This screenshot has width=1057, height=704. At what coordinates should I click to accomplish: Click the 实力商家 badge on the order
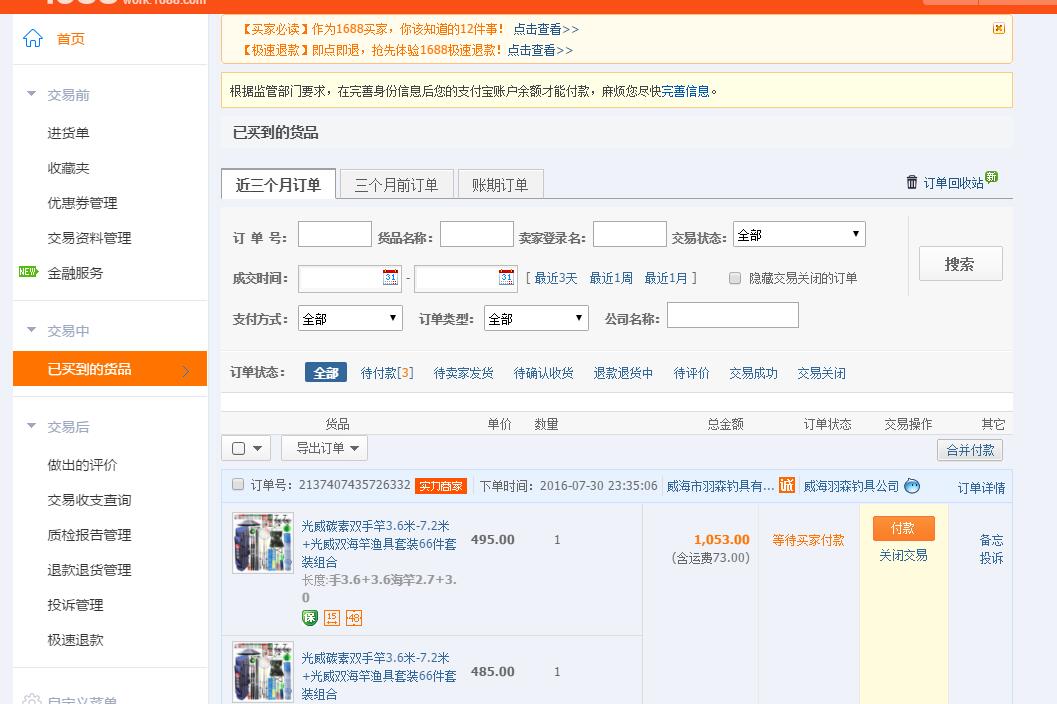point(441,486)
